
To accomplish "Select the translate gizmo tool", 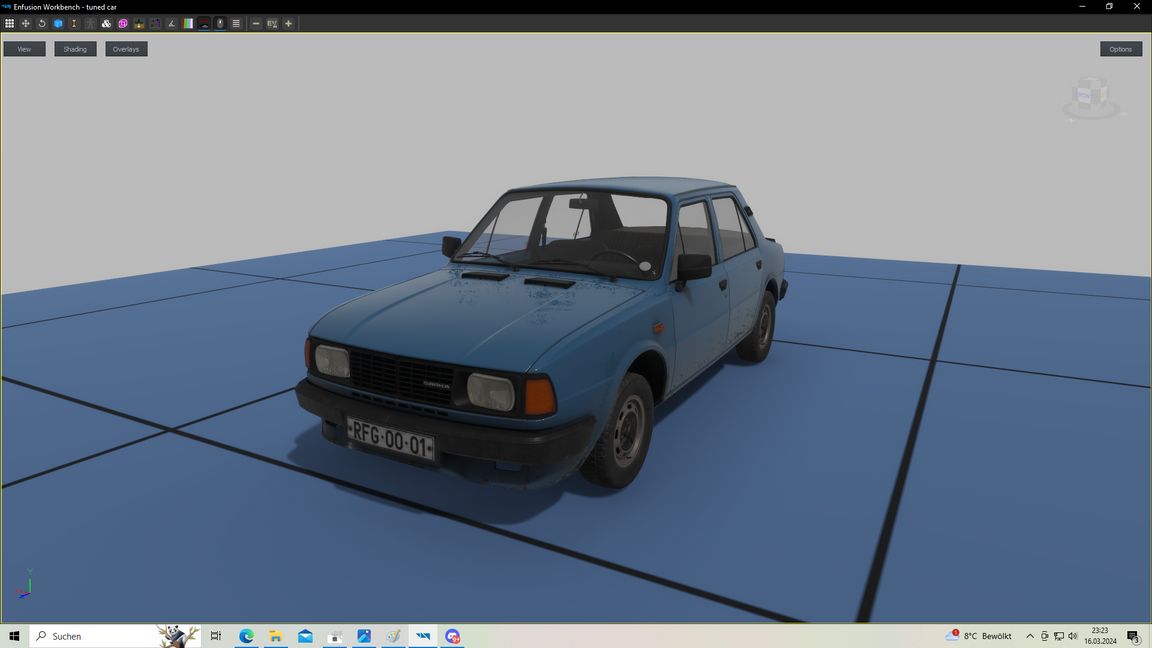I will click(25, 23).
